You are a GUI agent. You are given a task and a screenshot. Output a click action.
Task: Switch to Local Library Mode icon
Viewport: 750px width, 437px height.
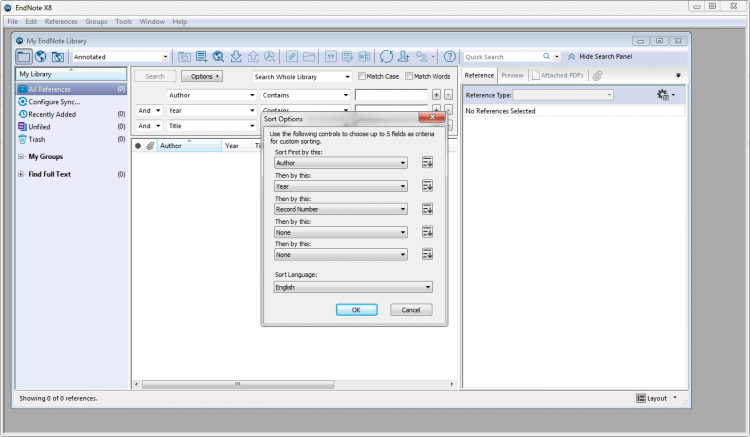[23, 56]
